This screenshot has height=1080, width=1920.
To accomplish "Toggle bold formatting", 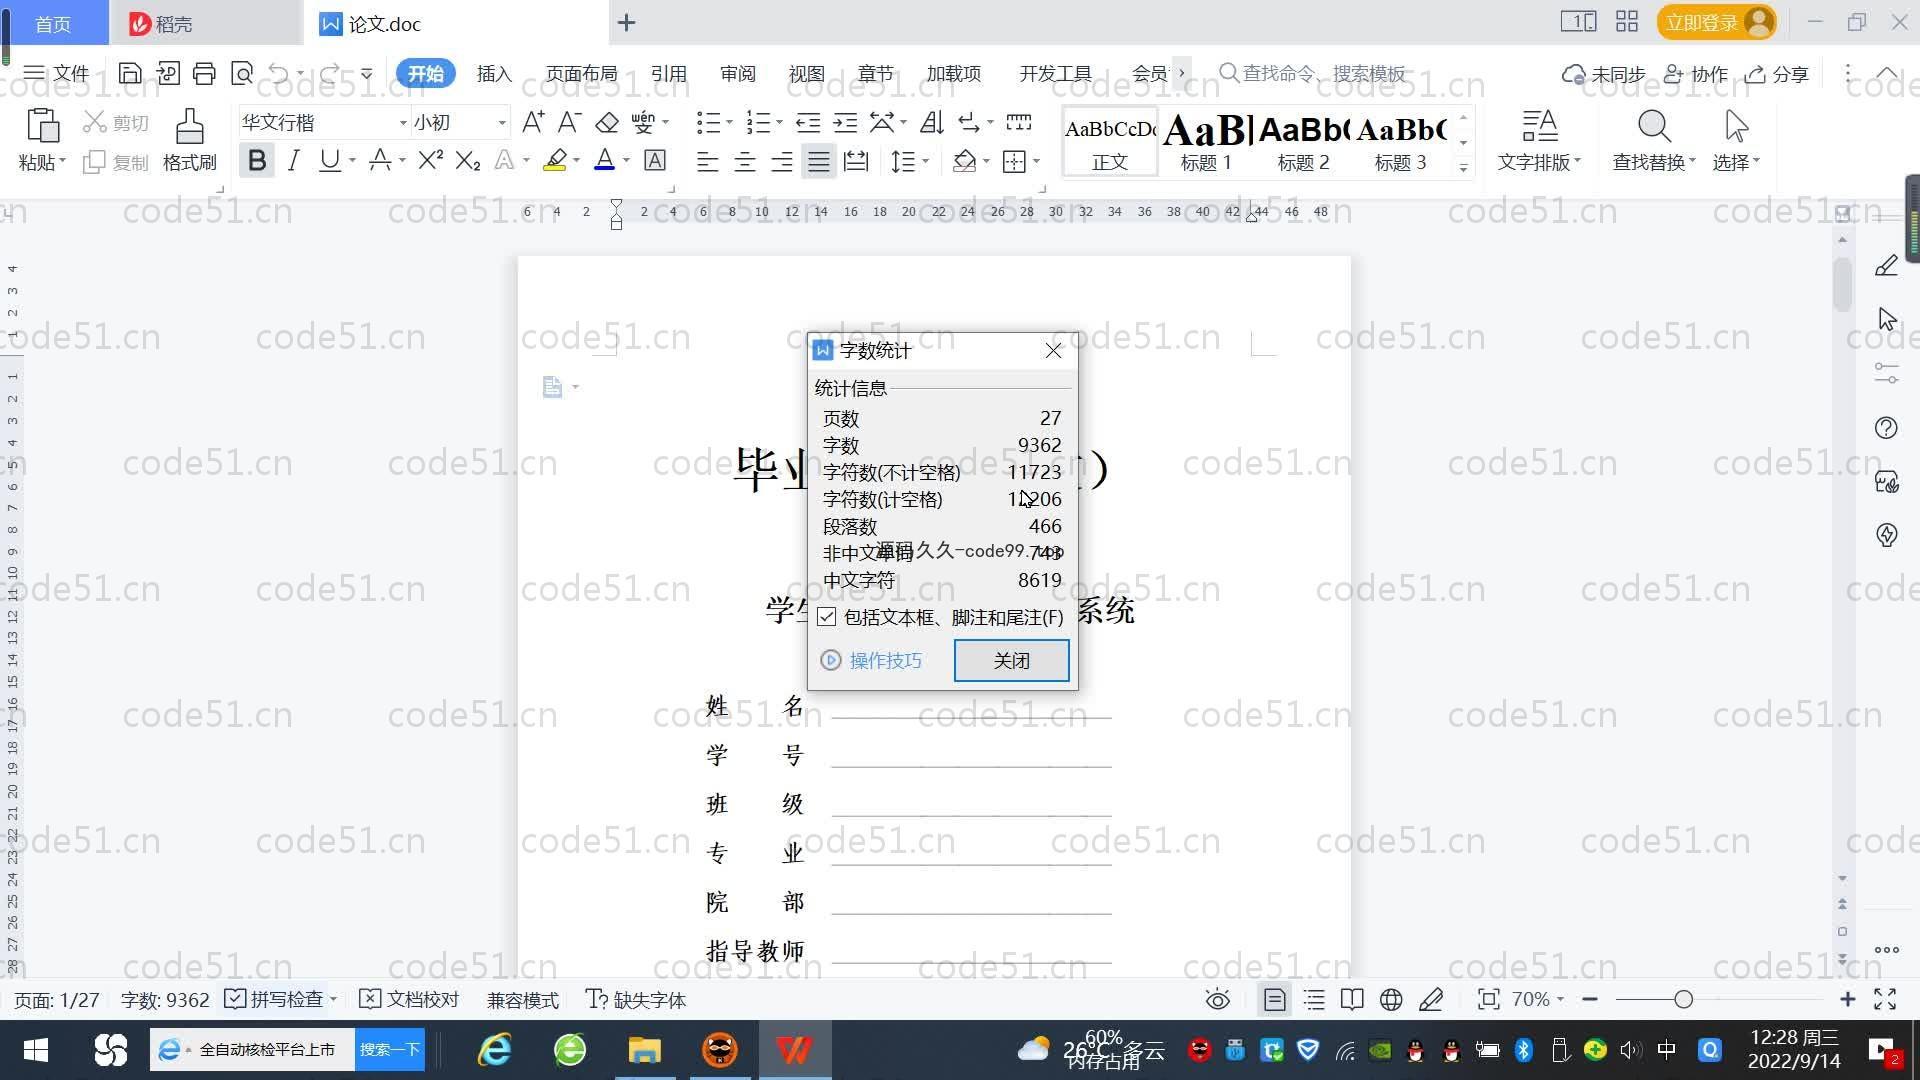I will tap(257, 161).
